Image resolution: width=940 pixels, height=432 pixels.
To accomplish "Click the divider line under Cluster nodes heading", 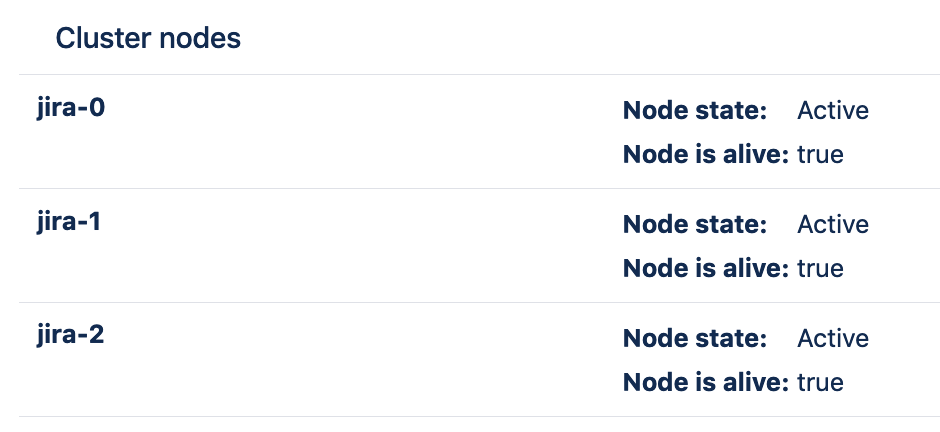I will click(x=470, y=74).
